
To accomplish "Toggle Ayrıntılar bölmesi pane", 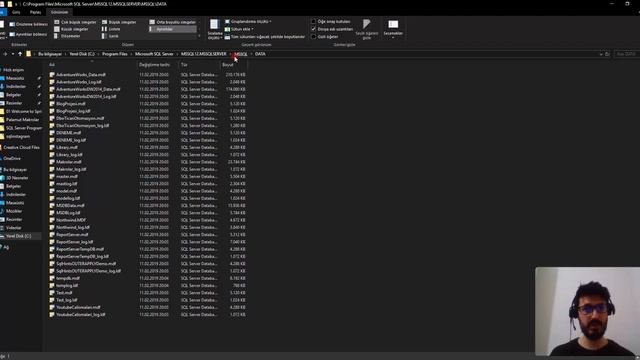I will pyautogui.click(x=29, y=34).
